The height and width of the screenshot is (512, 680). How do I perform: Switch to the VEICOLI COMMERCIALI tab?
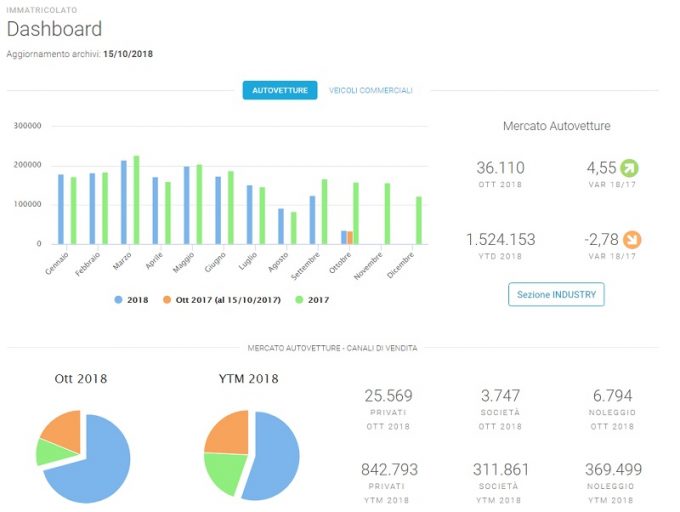370,90
